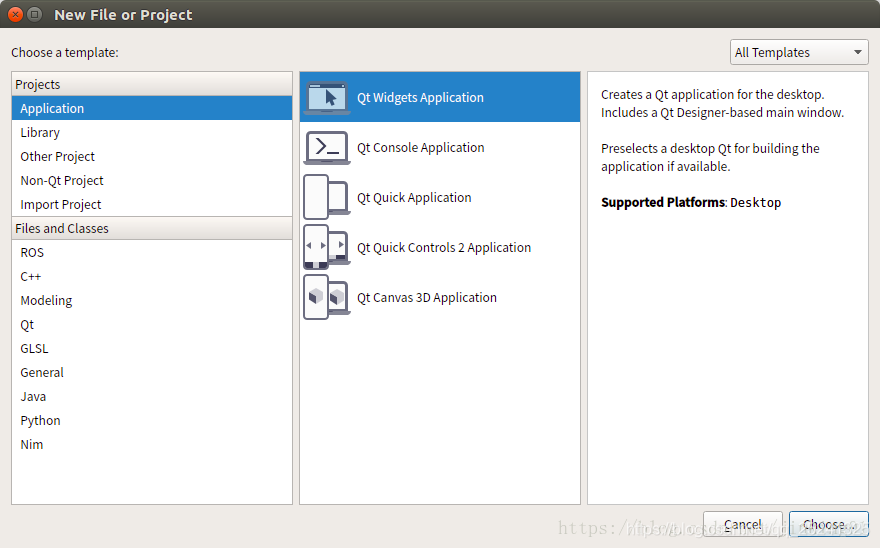Click the Qt Quick Controls 2 Application label
The image size is (880, 548).
(x=444, y=248)
